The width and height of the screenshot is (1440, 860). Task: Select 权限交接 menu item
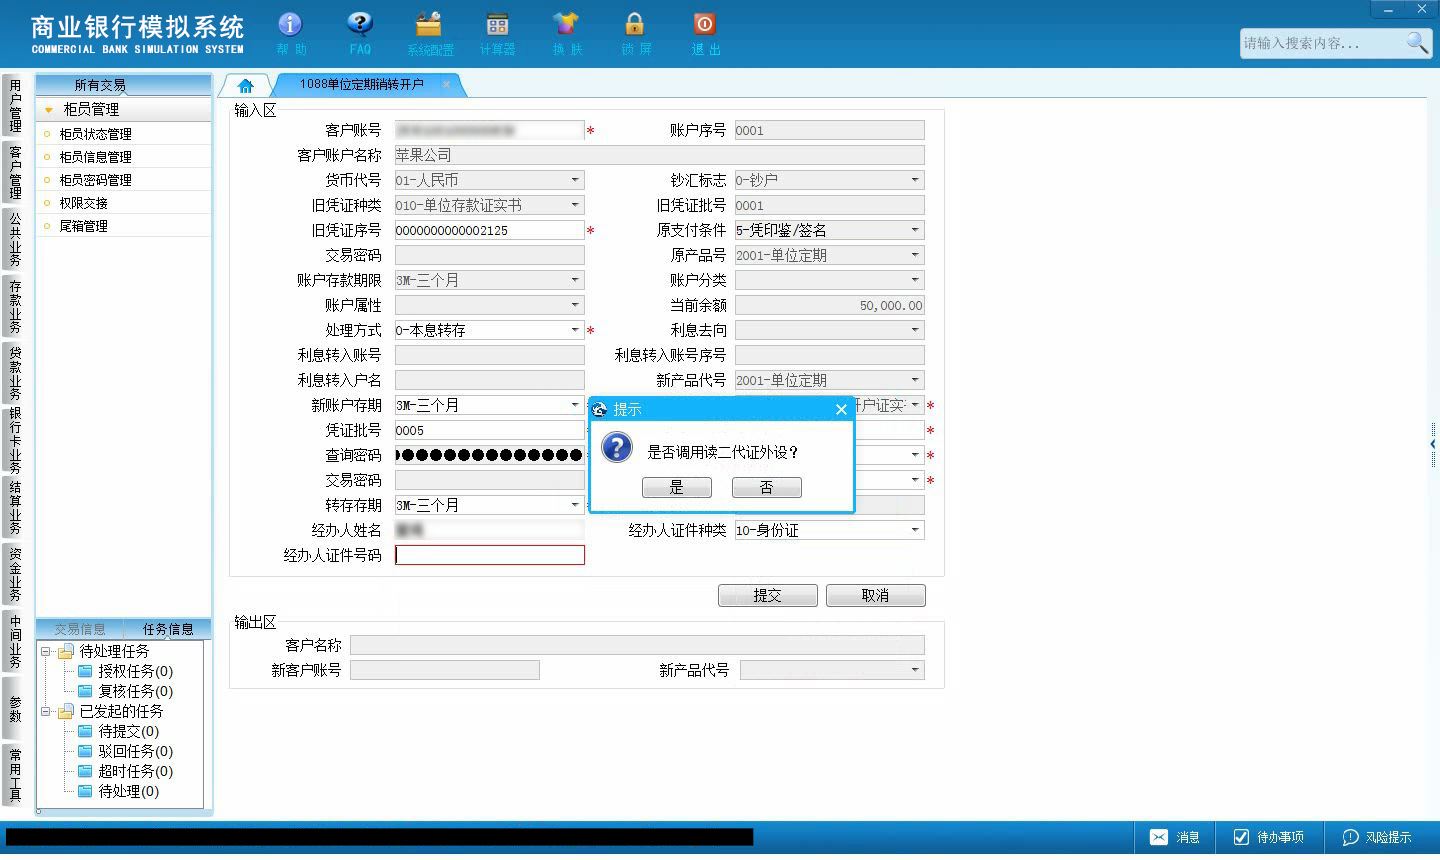coord(83,203)
